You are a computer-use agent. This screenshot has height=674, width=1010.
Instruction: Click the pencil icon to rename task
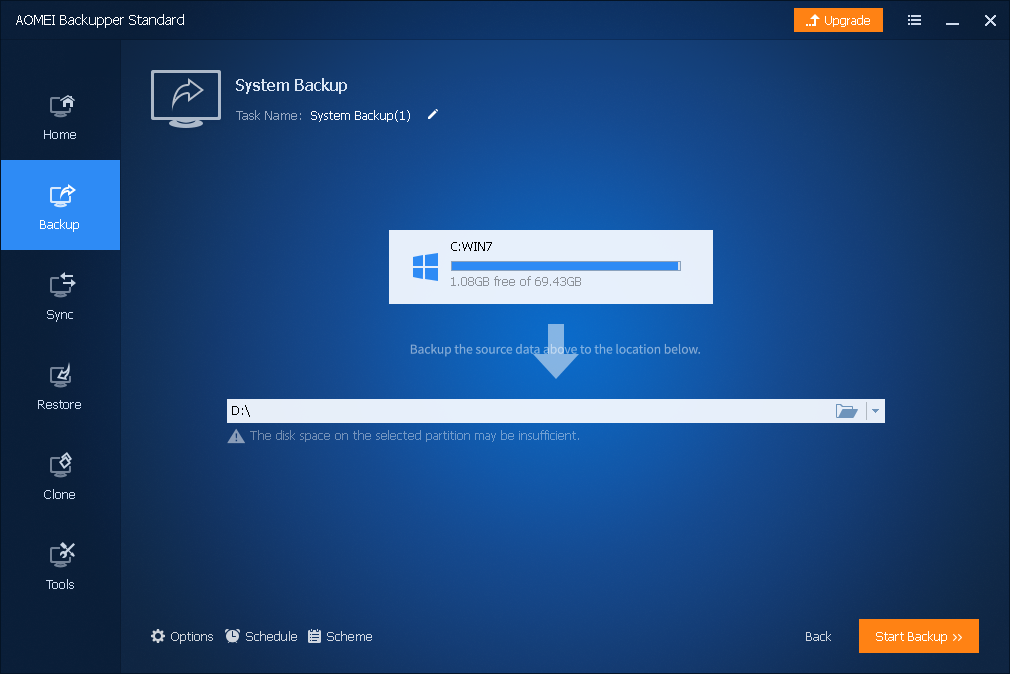[433, 115]
